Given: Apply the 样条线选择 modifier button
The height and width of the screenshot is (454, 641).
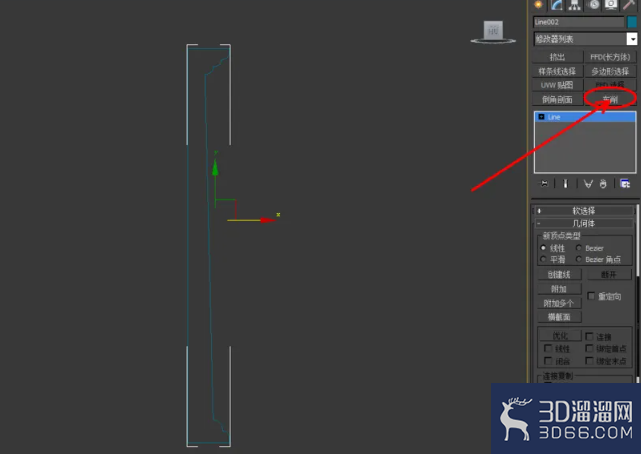Looking at the screenshot, I should tap(557, 71).
